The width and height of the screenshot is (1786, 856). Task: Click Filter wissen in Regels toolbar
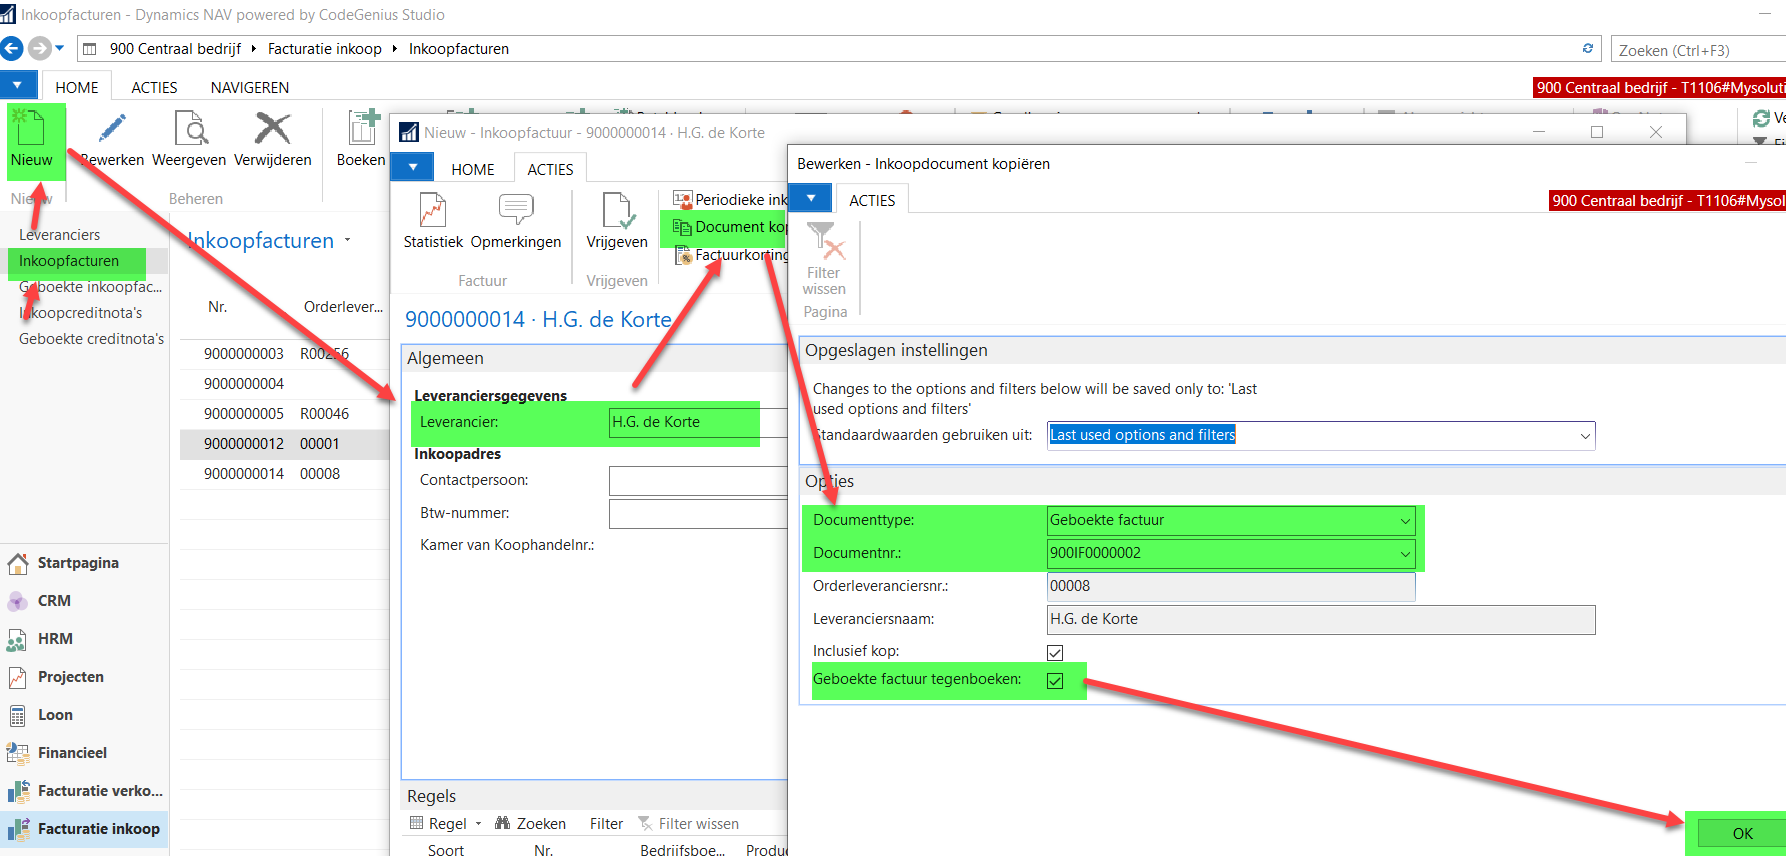coord(690,823)
